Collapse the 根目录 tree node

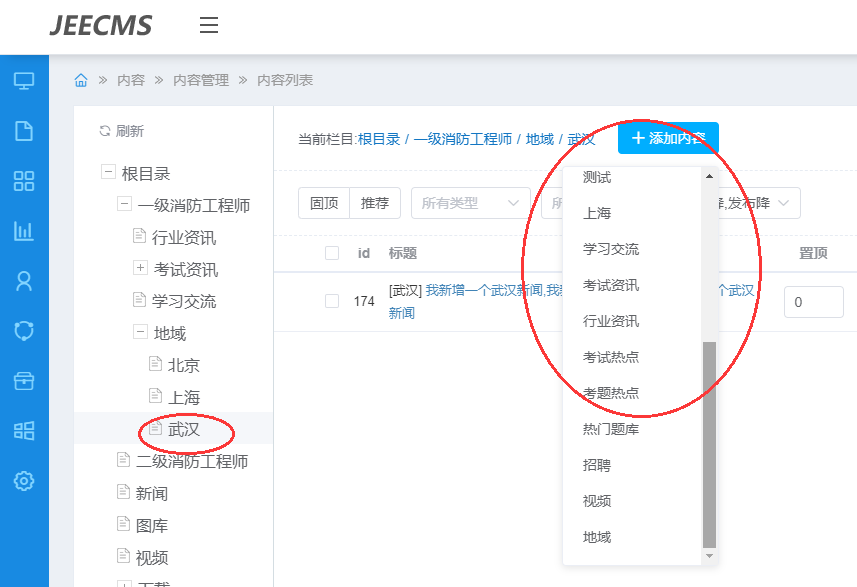(x=108, y=172)
